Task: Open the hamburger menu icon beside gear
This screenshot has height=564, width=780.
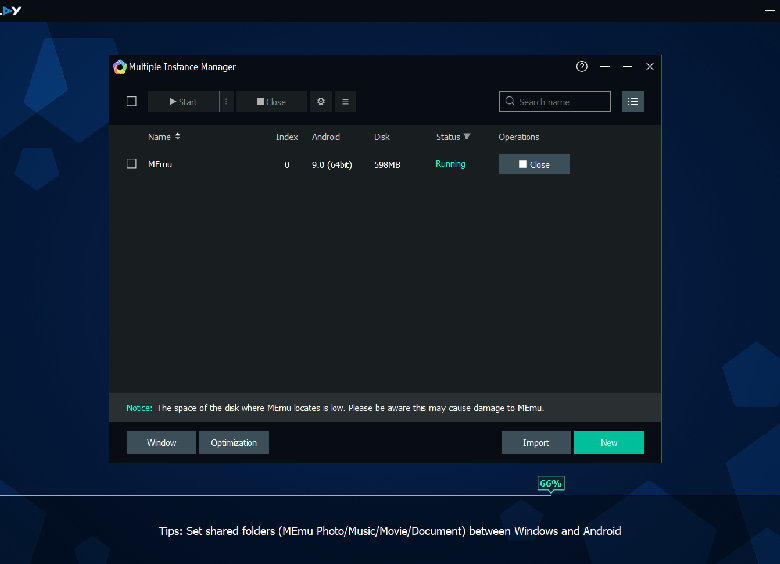Action: tap(345, 101)
